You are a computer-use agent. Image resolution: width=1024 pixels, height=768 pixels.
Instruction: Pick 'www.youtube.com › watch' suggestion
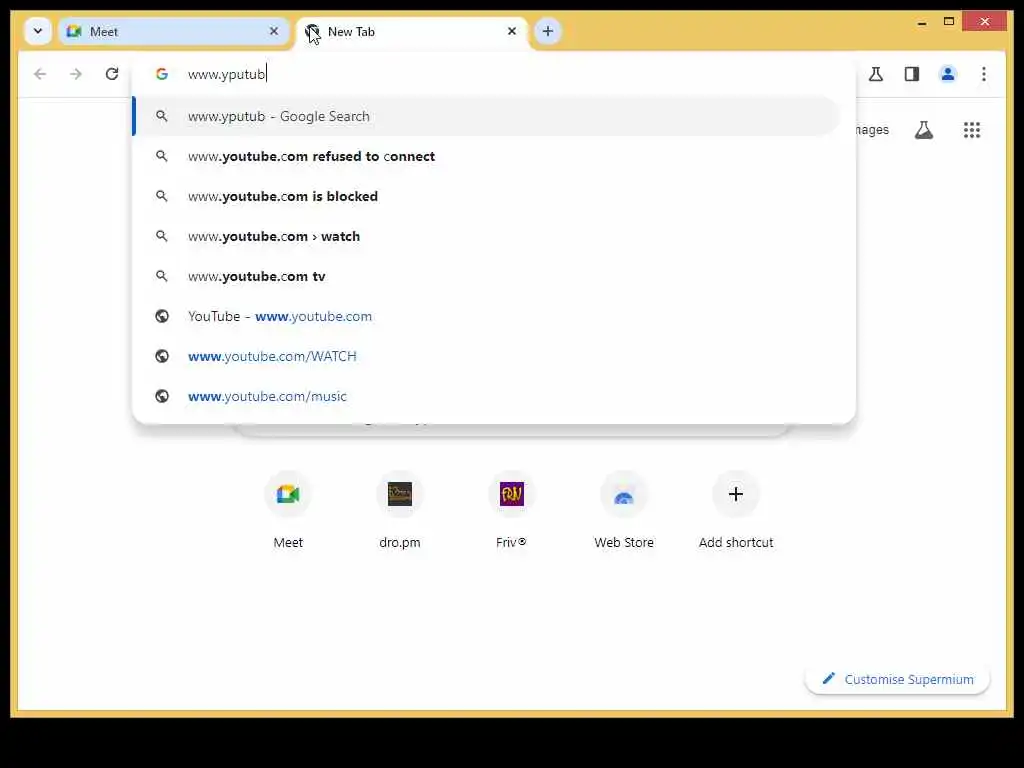click(x=487, y=236)
